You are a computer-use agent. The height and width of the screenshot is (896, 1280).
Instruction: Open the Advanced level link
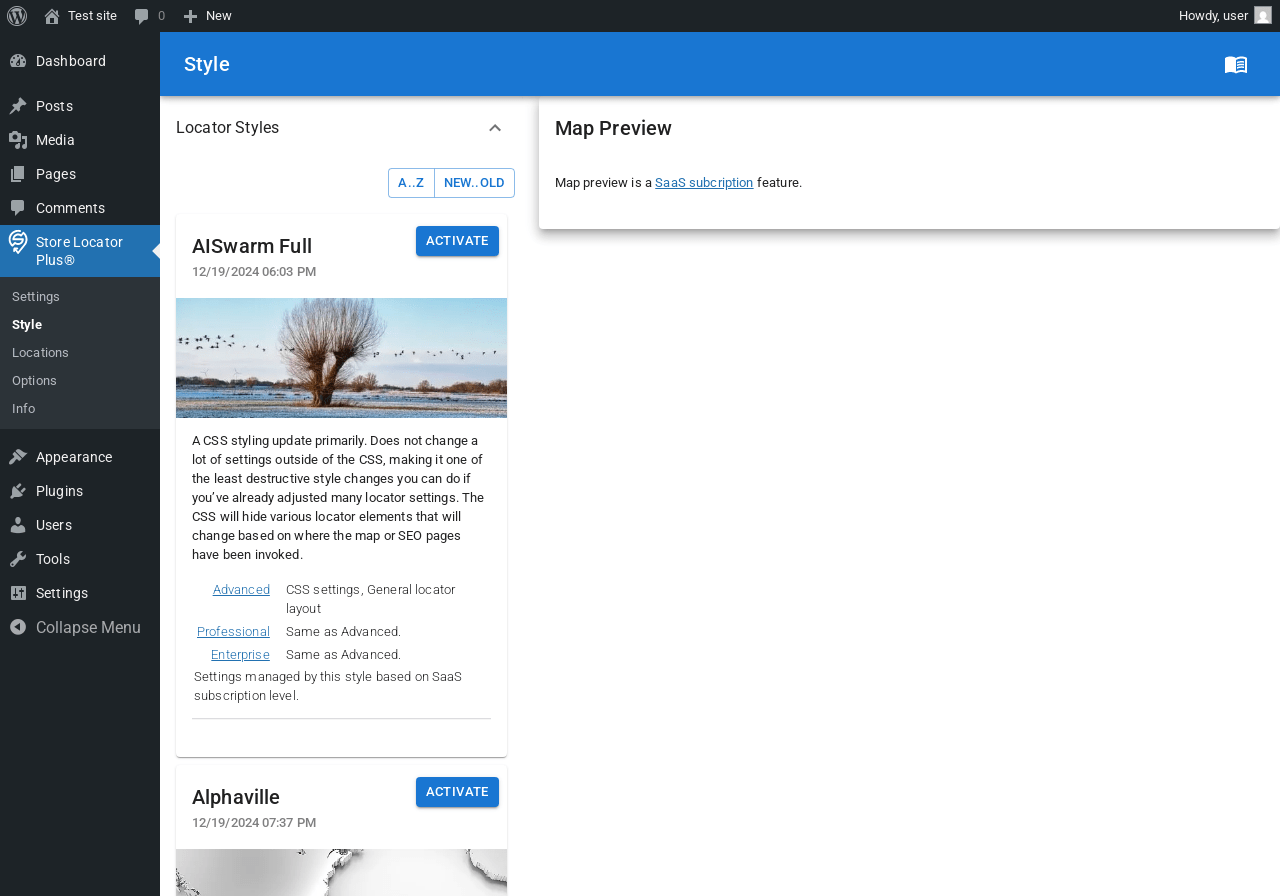coord(241,590)
